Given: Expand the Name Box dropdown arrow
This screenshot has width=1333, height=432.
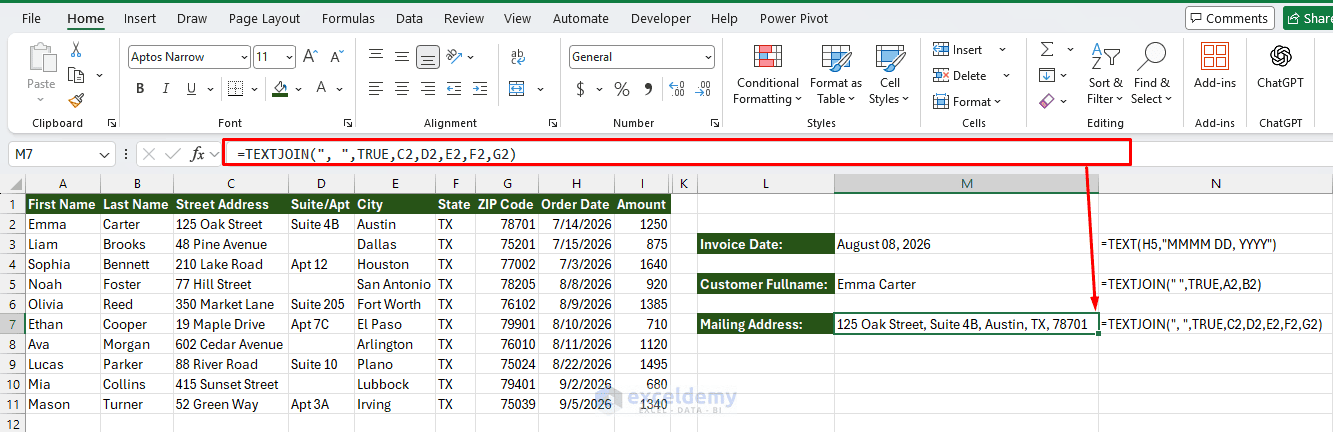Looking at the screenshot, I should pos(106,154).
